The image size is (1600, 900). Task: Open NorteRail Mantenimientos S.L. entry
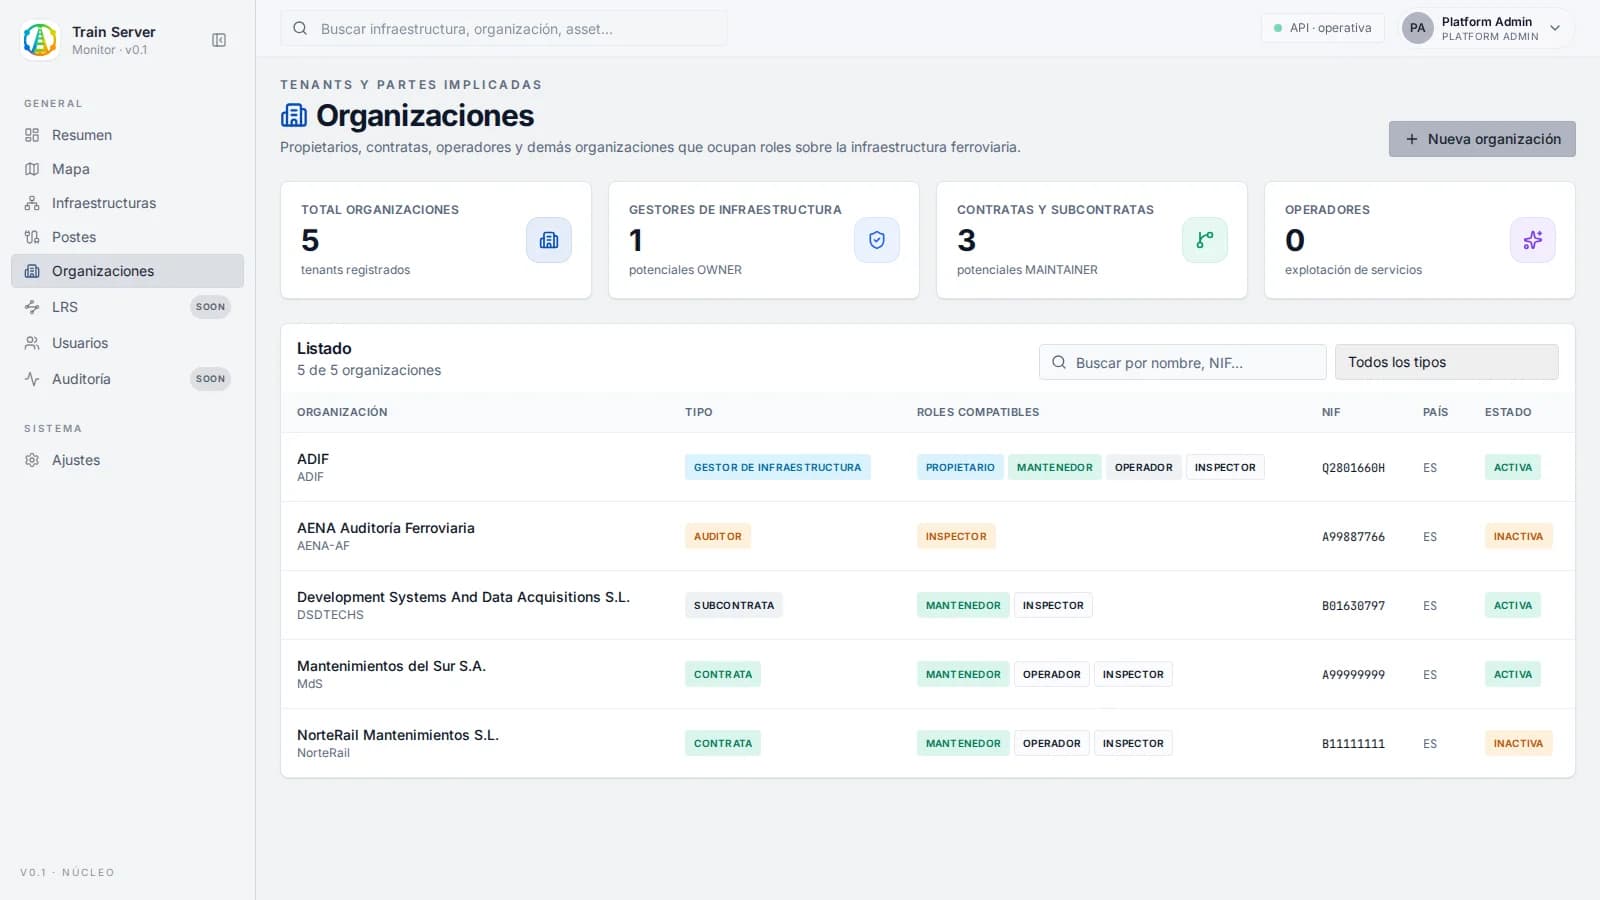pos(928,743)
